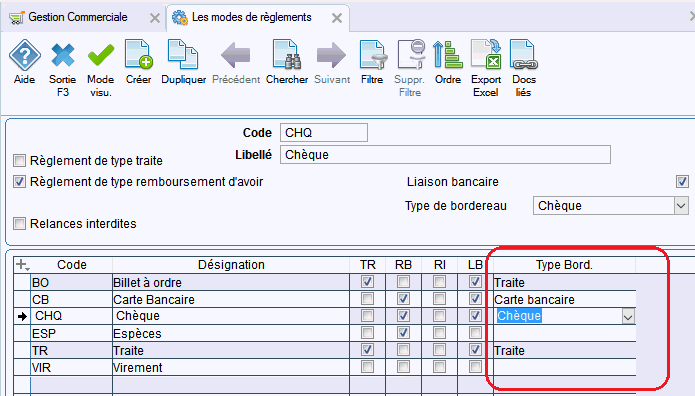Select the Les modes de règlements tab

(252, 17)
